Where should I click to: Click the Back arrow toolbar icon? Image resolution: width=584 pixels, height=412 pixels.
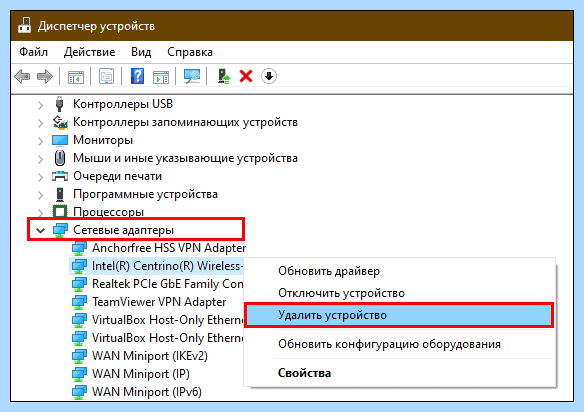pyautogui.click(x=22, y=76)
